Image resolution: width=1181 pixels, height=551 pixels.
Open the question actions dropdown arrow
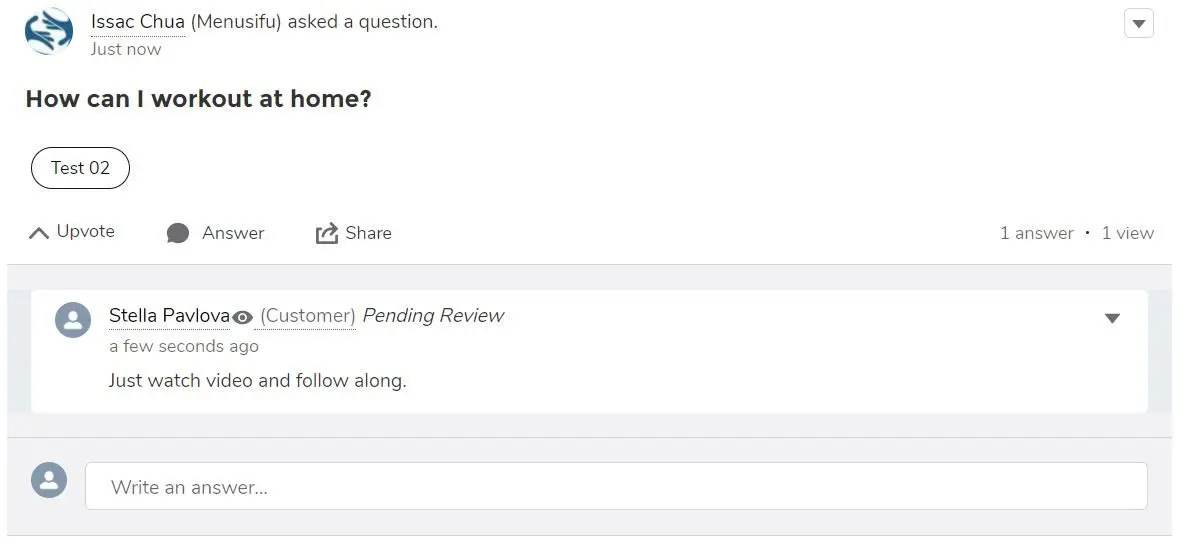[1139, 23]
